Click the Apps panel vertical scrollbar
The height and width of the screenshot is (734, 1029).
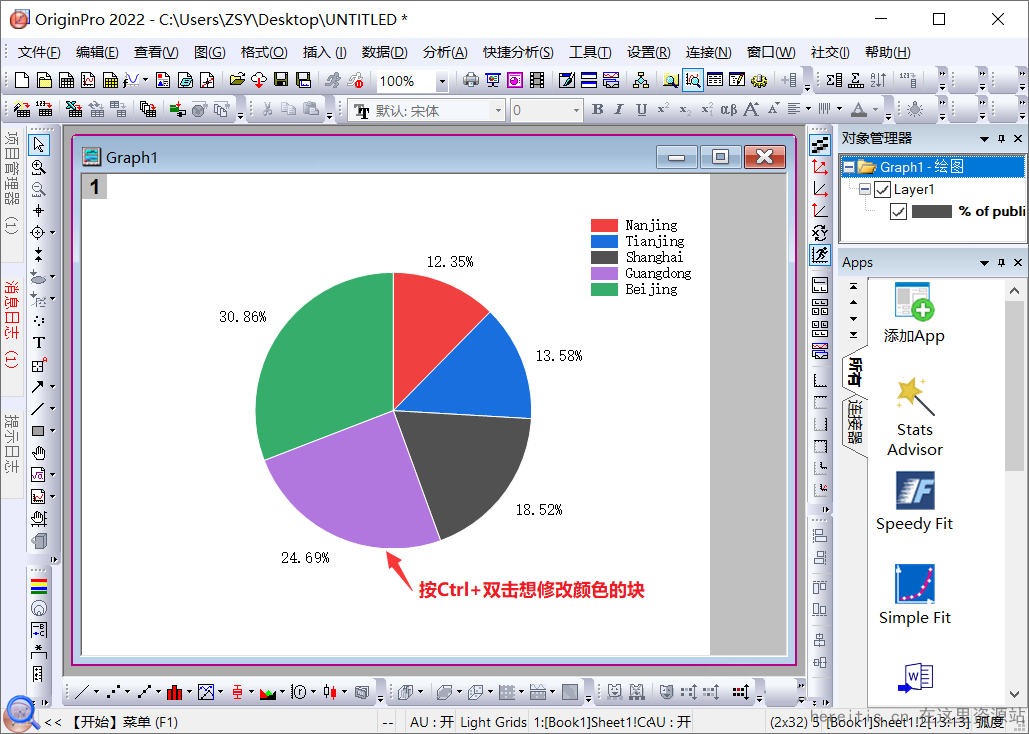(1014, 384)
